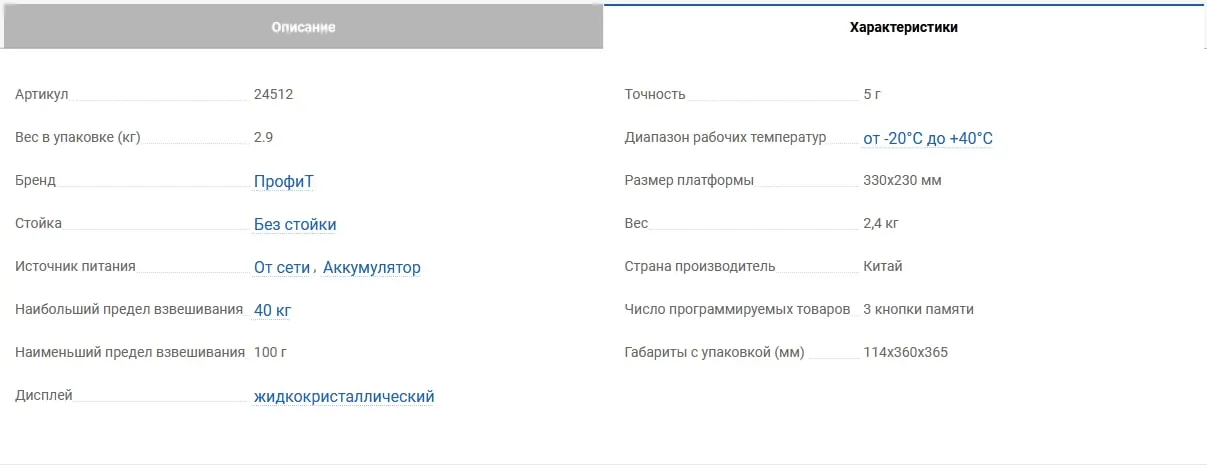Click the от -20°C до +40°C temperature link

tap(928, 138)
